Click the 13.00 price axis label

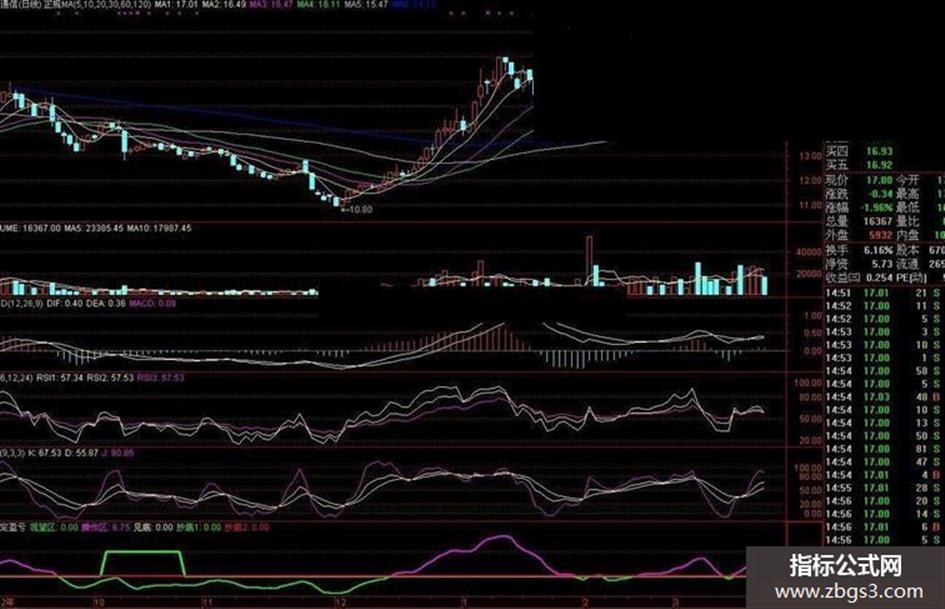click(811, 156)
